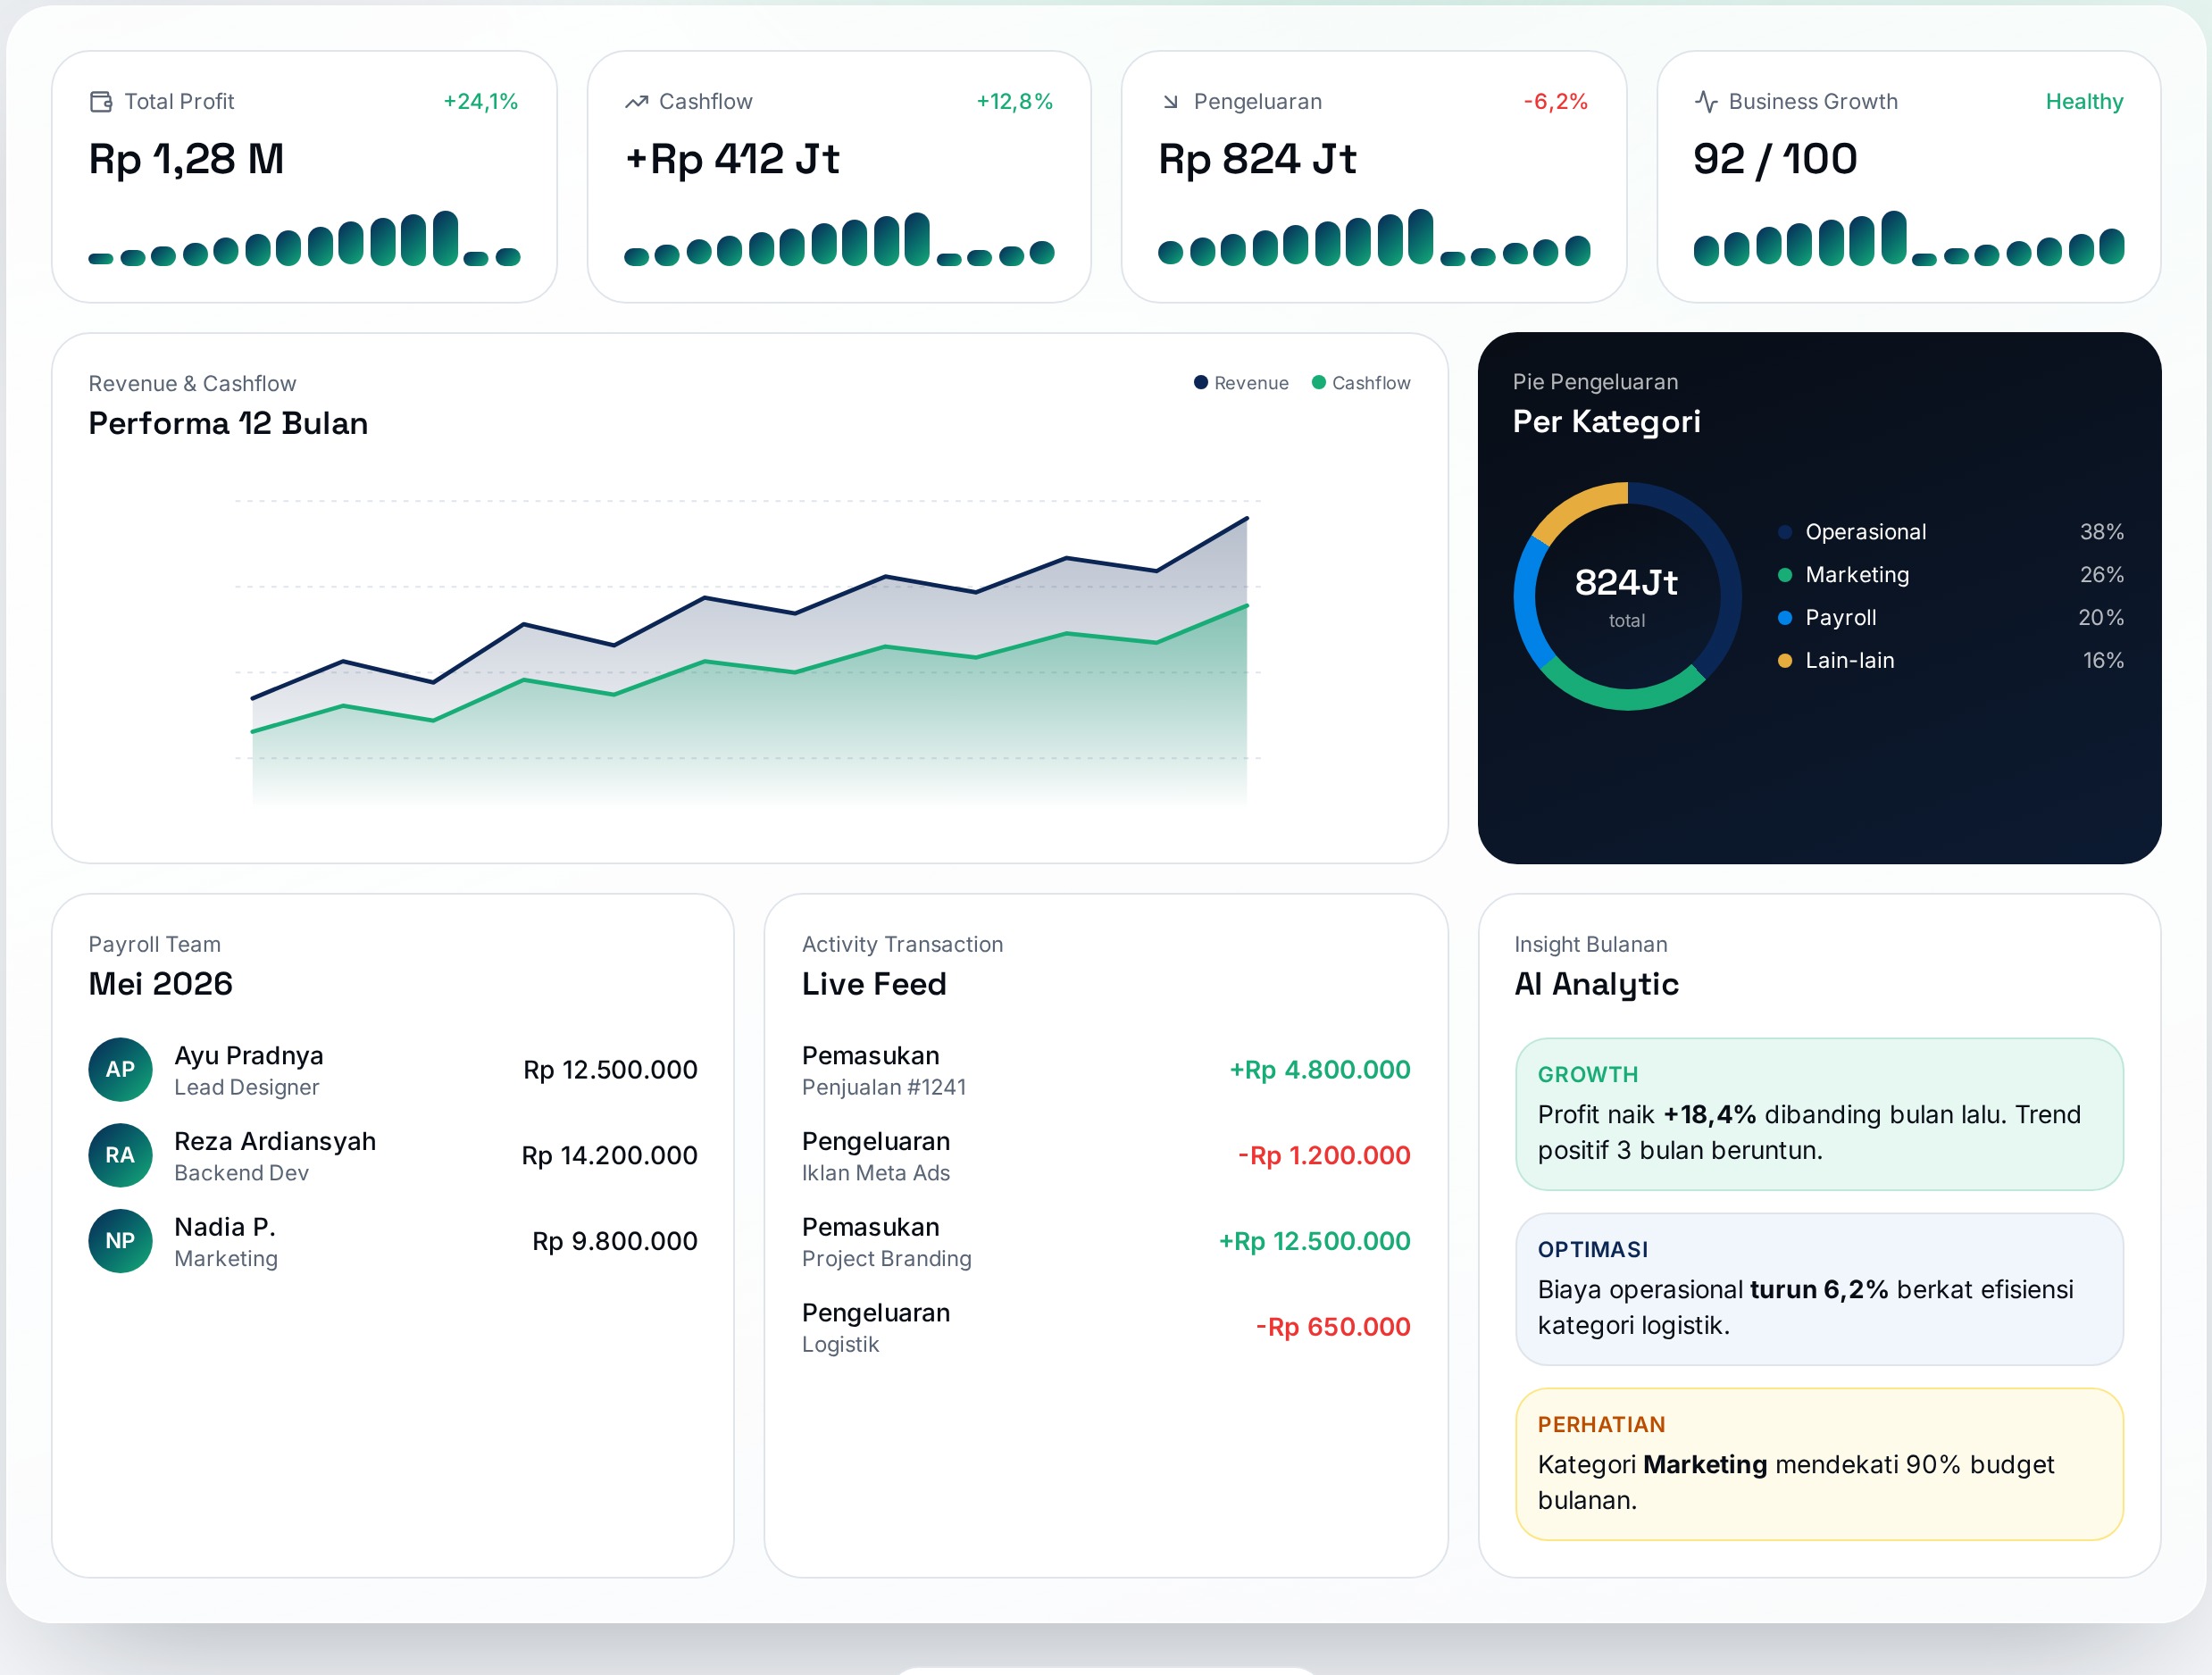The width and height of the screenshot is (2212, 1675).
Task: Click the blue Payroll legend dot
Action: (1784, 618)
